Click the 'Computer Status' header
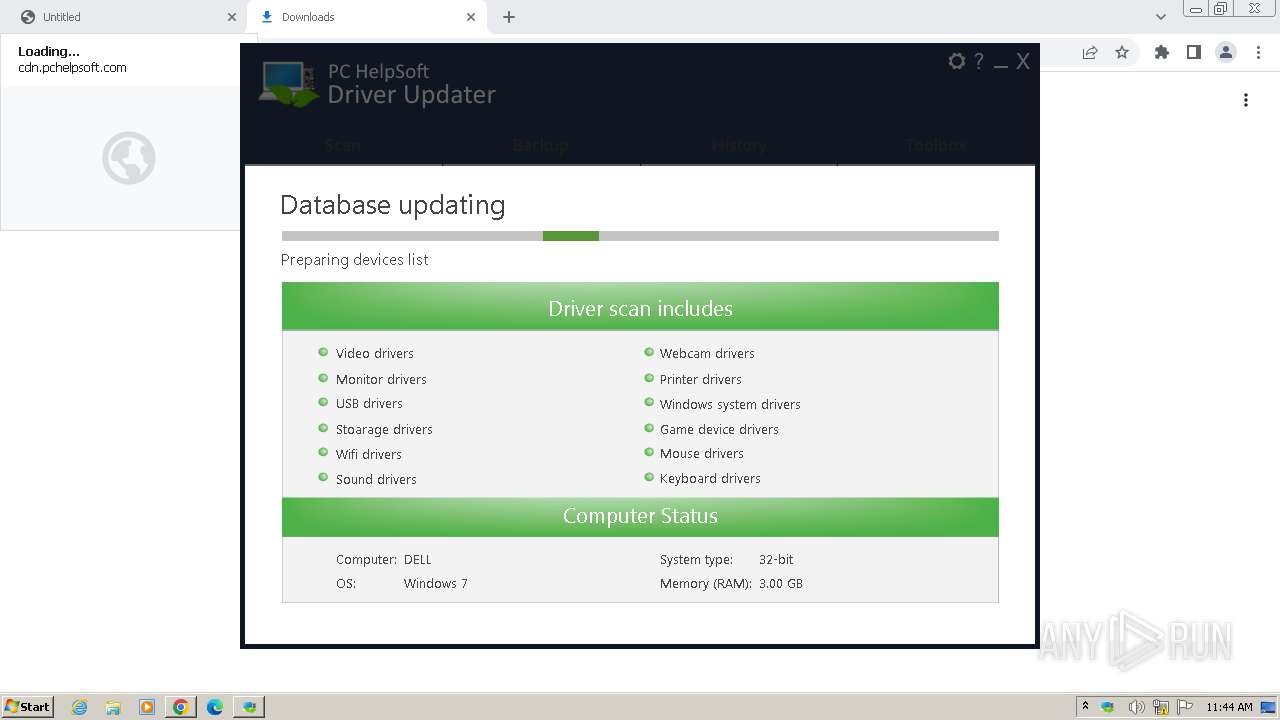1280x720 pixels. 640,516
